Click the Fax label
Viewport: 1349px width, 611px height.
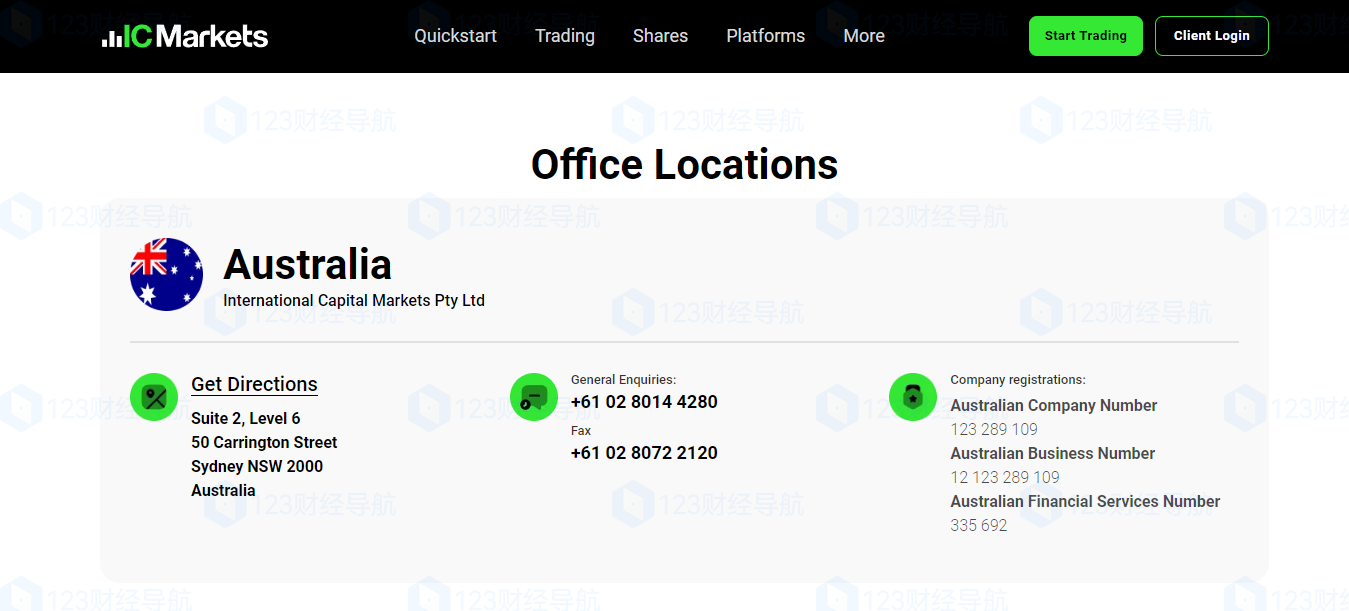point(581,431)
